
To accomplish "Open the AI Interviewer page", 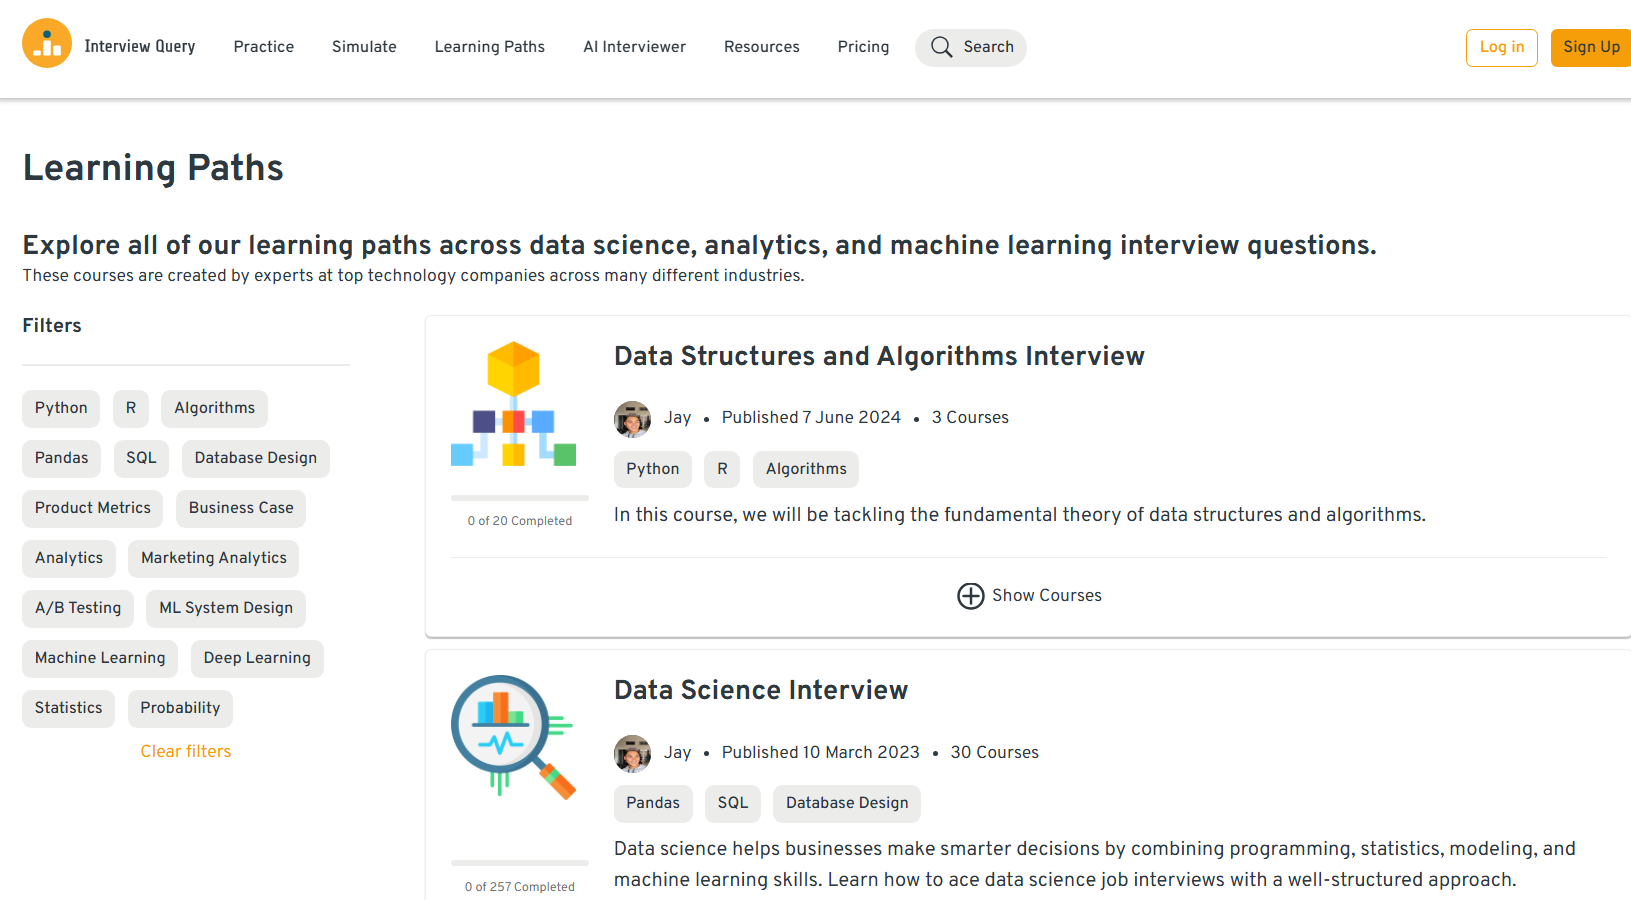I will tap(634, 47).
